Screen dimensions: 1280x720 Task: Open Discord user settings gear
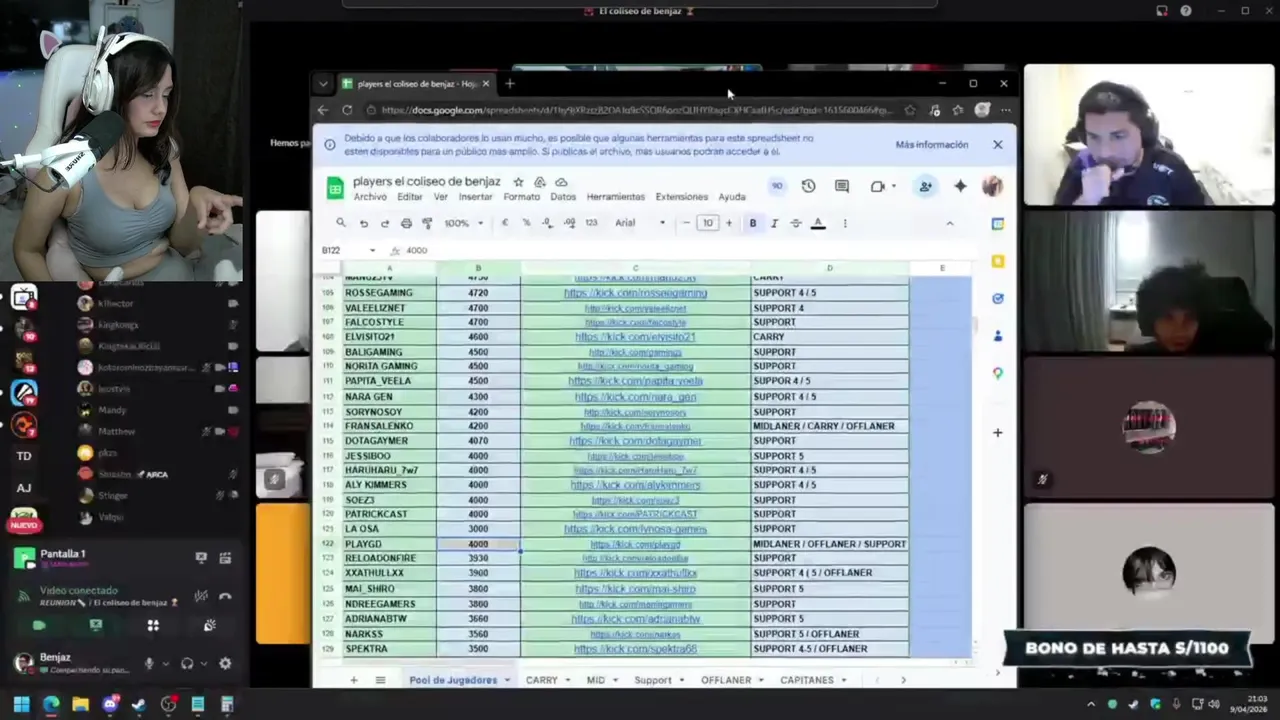click(225, 663)
